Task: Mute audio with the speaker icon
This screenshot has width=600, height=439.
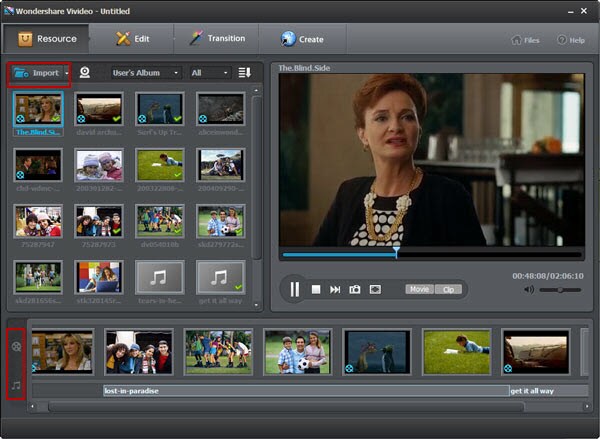Action: (529, 290)
